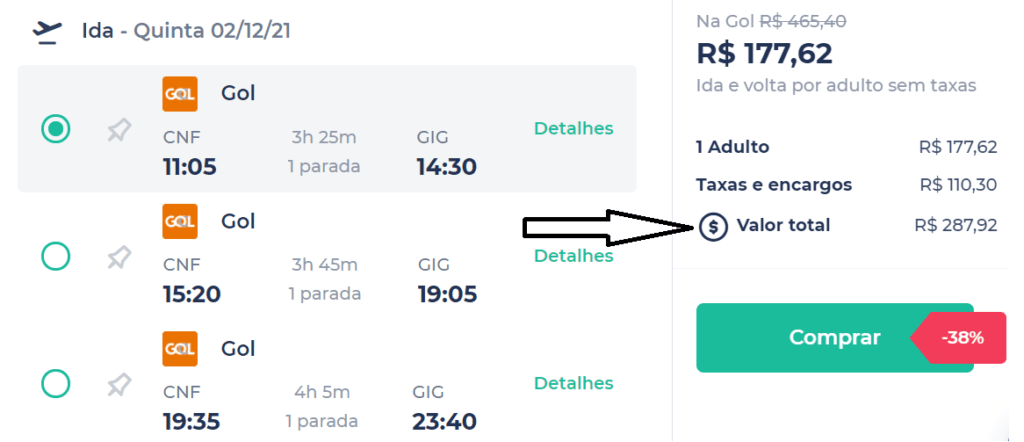
Task: Open Detalhes for the 11:05 flight
Action: click(x=573, y=129)
